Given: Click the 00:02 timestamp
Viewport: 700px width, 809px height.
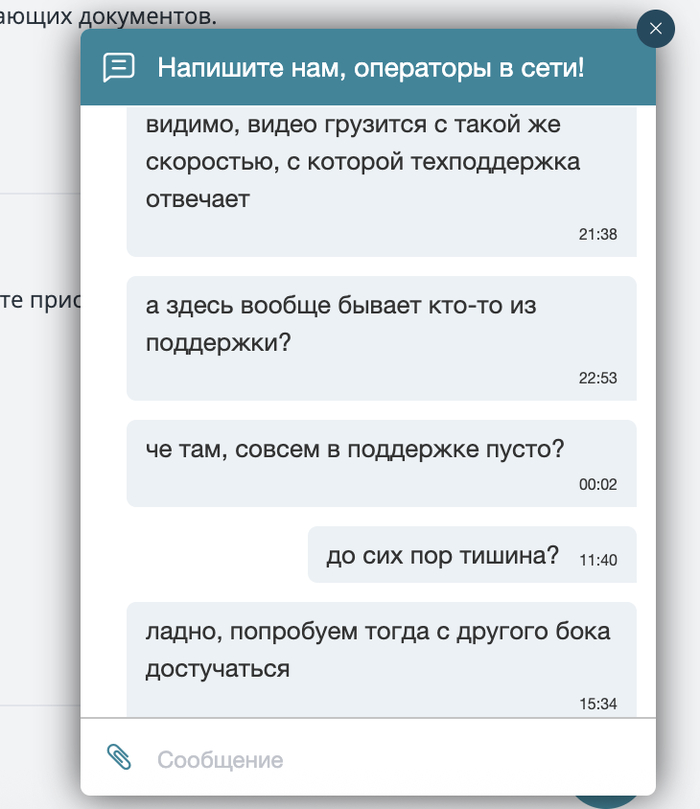Looking at the screenshot, I should 598,485.
